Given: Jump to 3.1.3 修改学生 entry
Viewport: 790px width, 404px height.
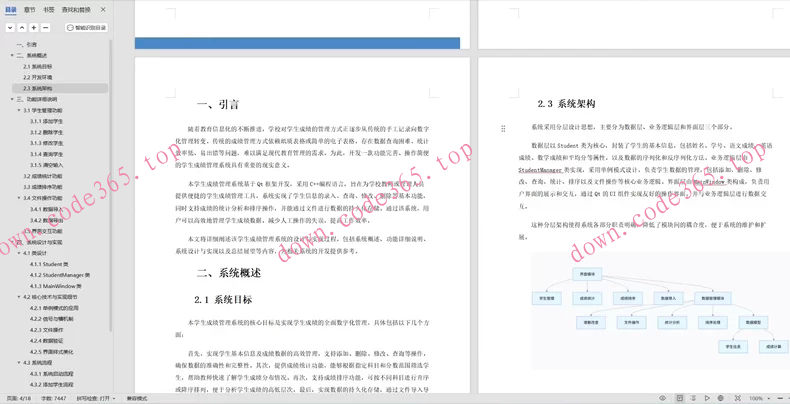Looking at the screenshot, I should pos(46,143).
